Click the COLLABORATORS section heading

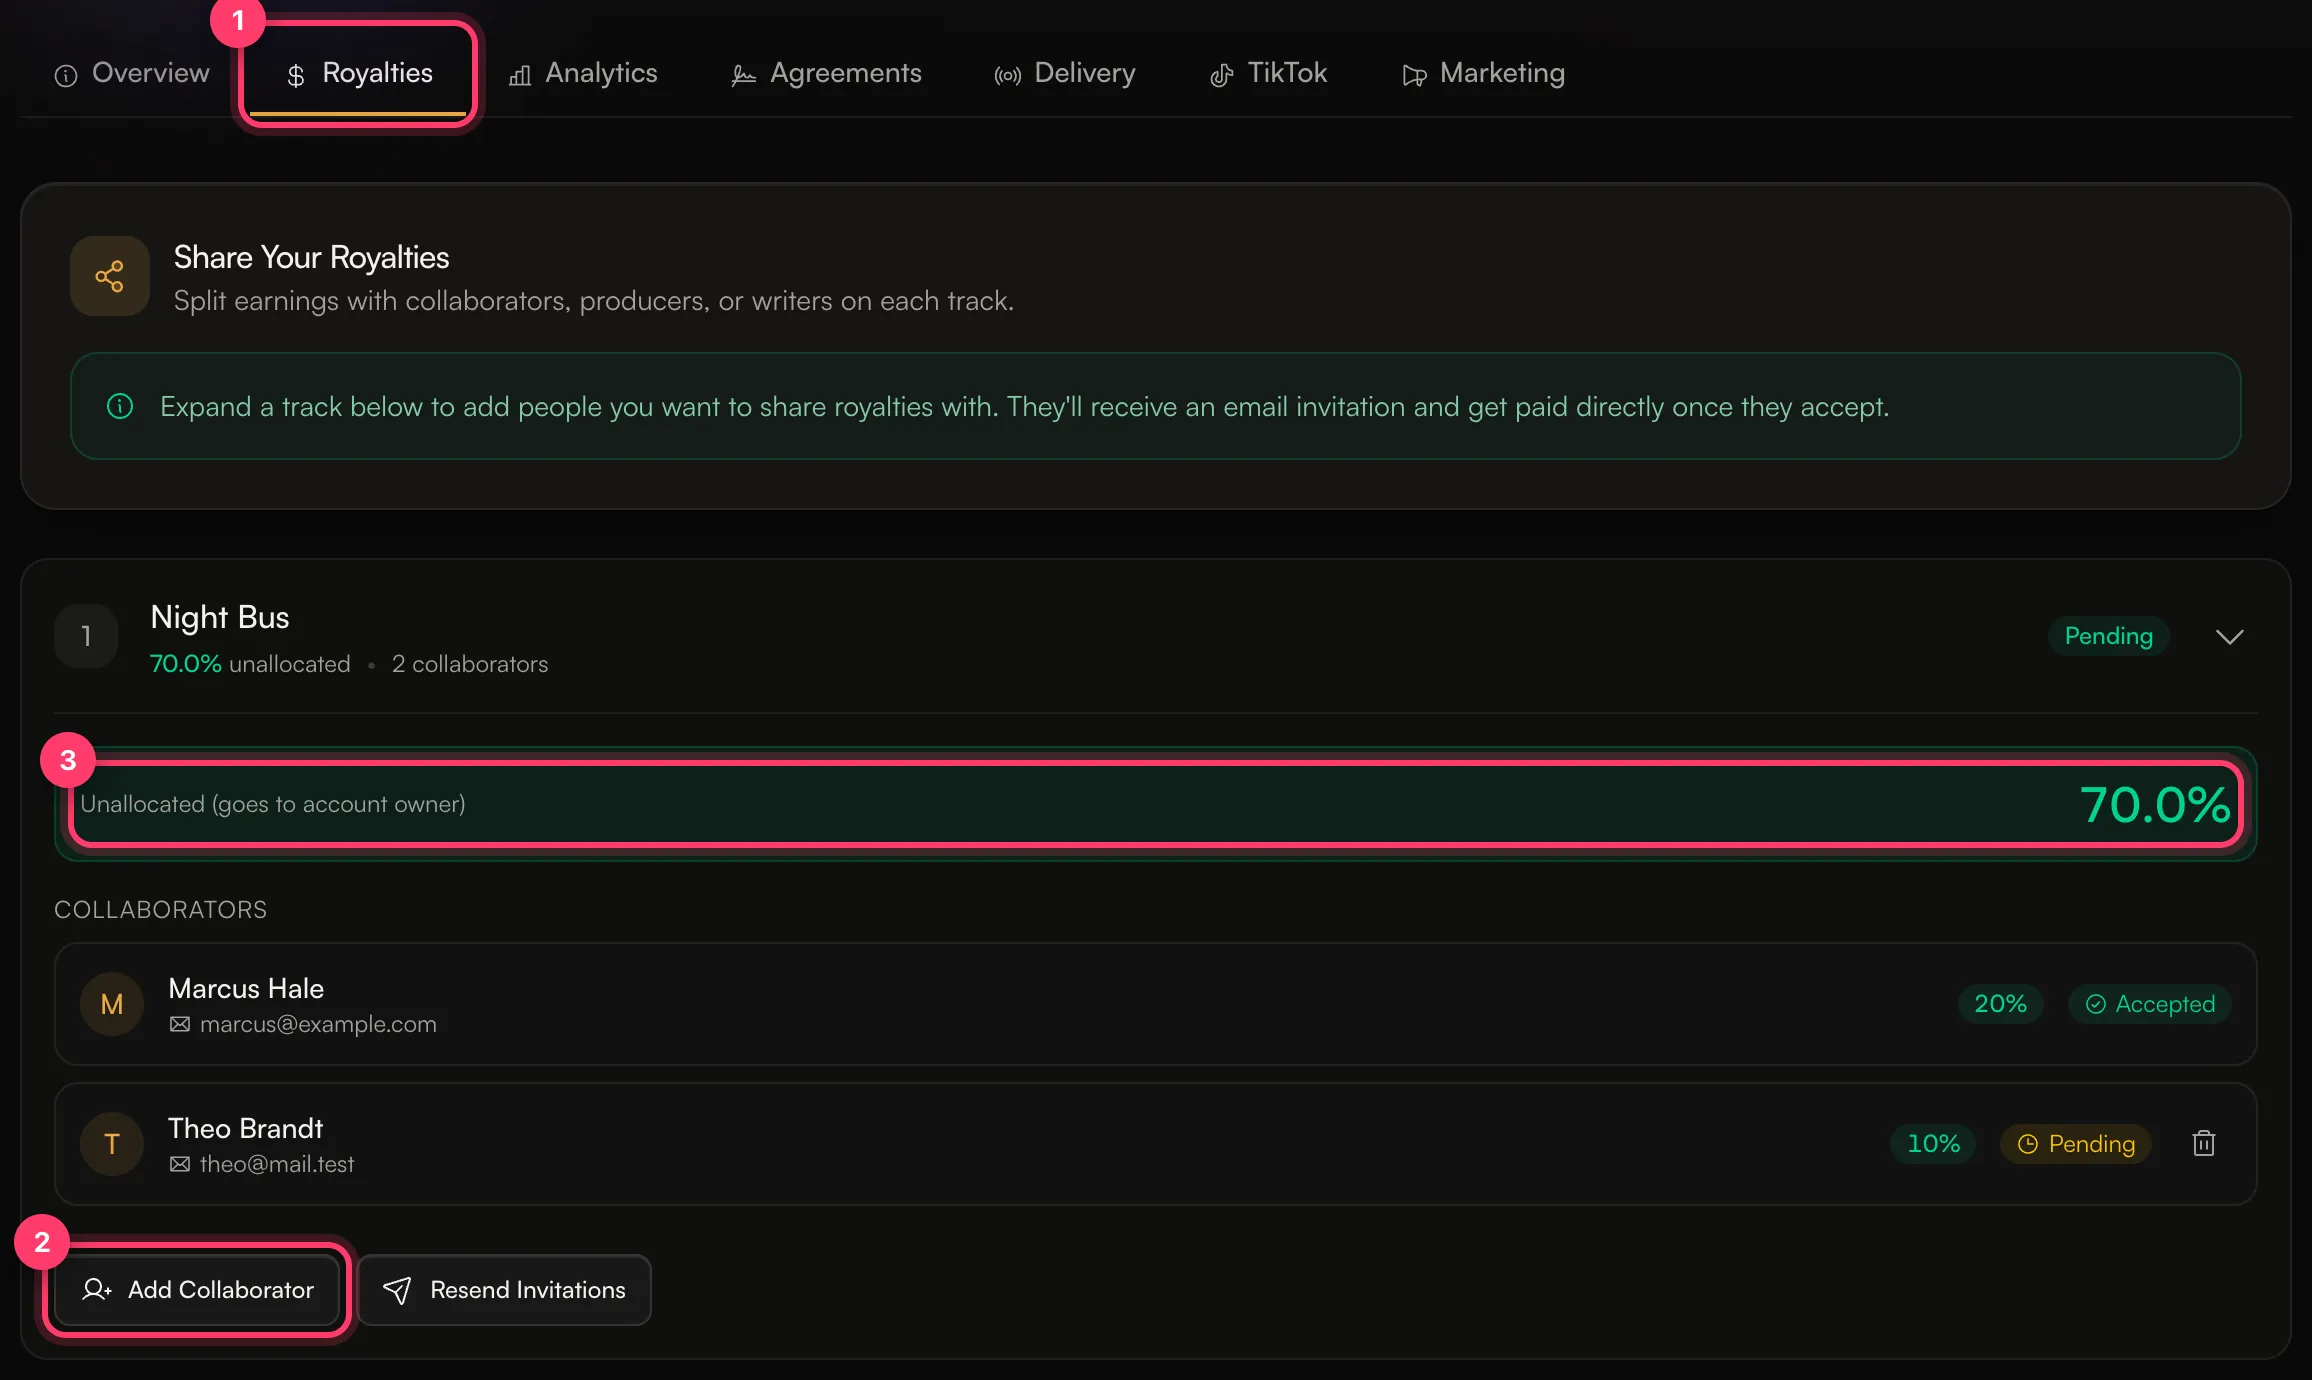(160, 909)
